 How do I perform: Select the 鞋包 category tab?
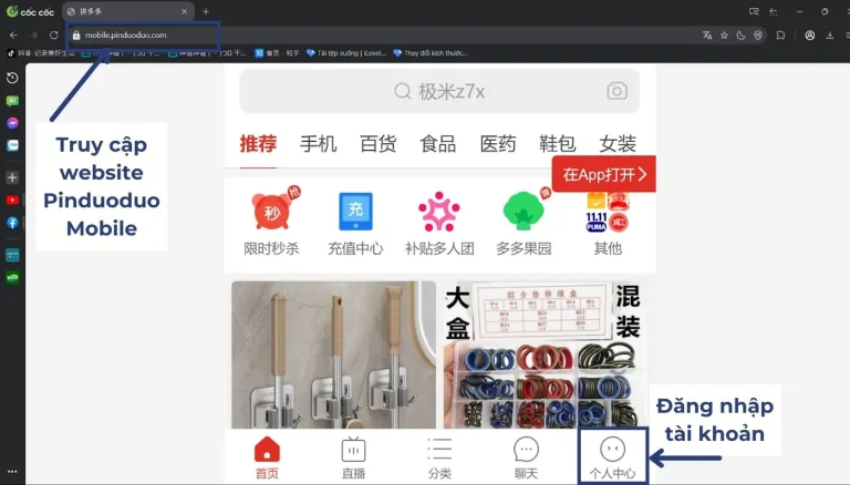pos(557,144)
